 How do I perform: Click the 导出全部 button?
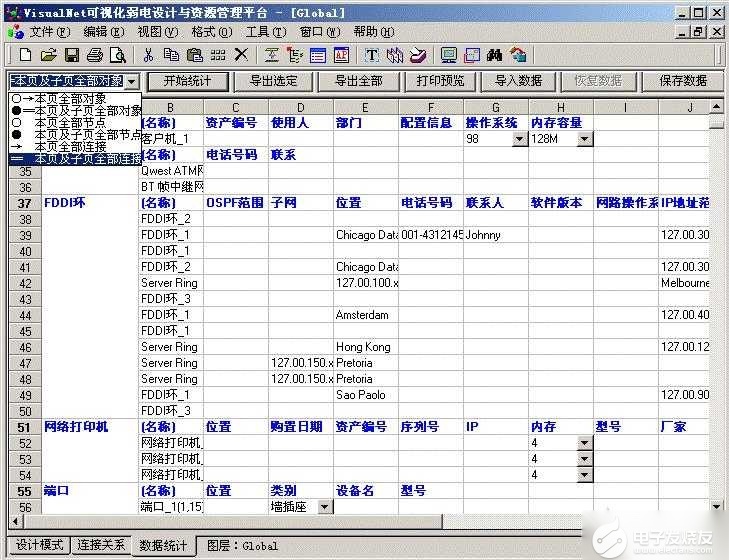tap(359, 81)
